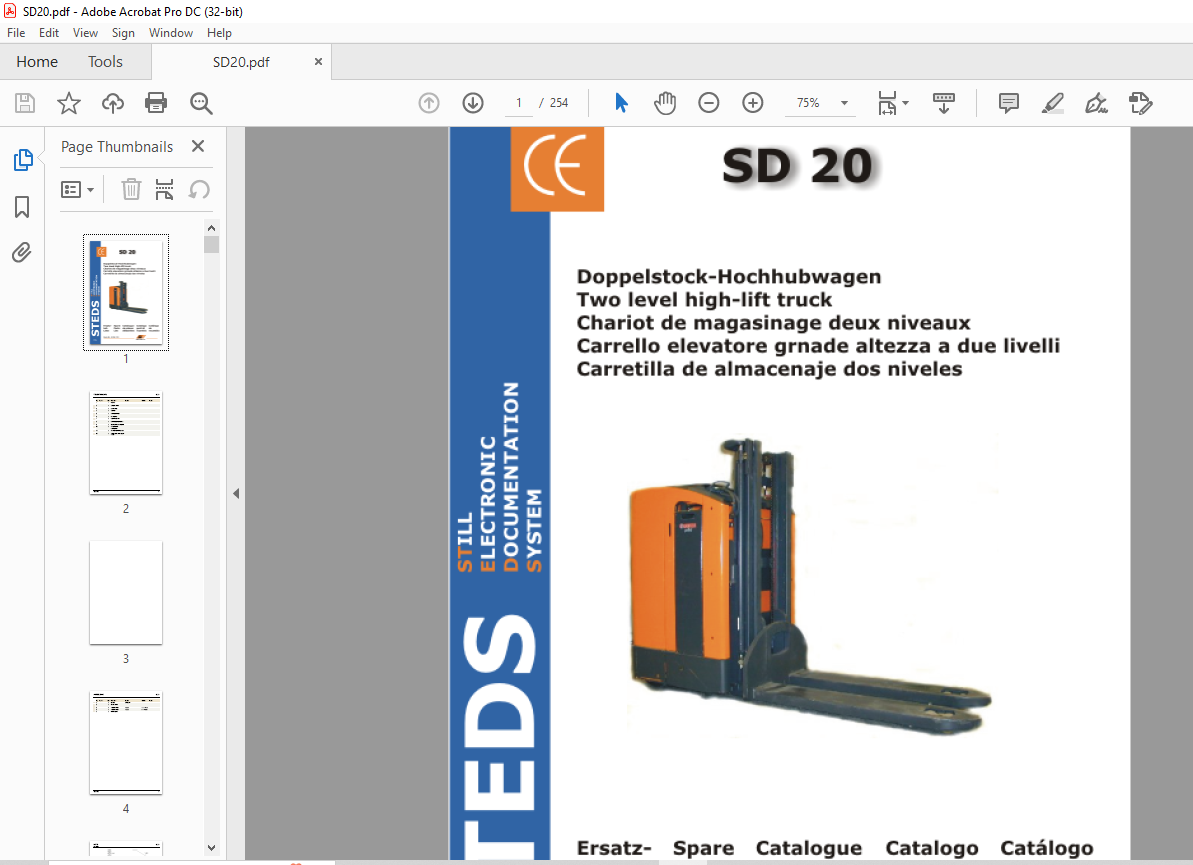Close the SD20.pdf tab

tap(318, 62)
